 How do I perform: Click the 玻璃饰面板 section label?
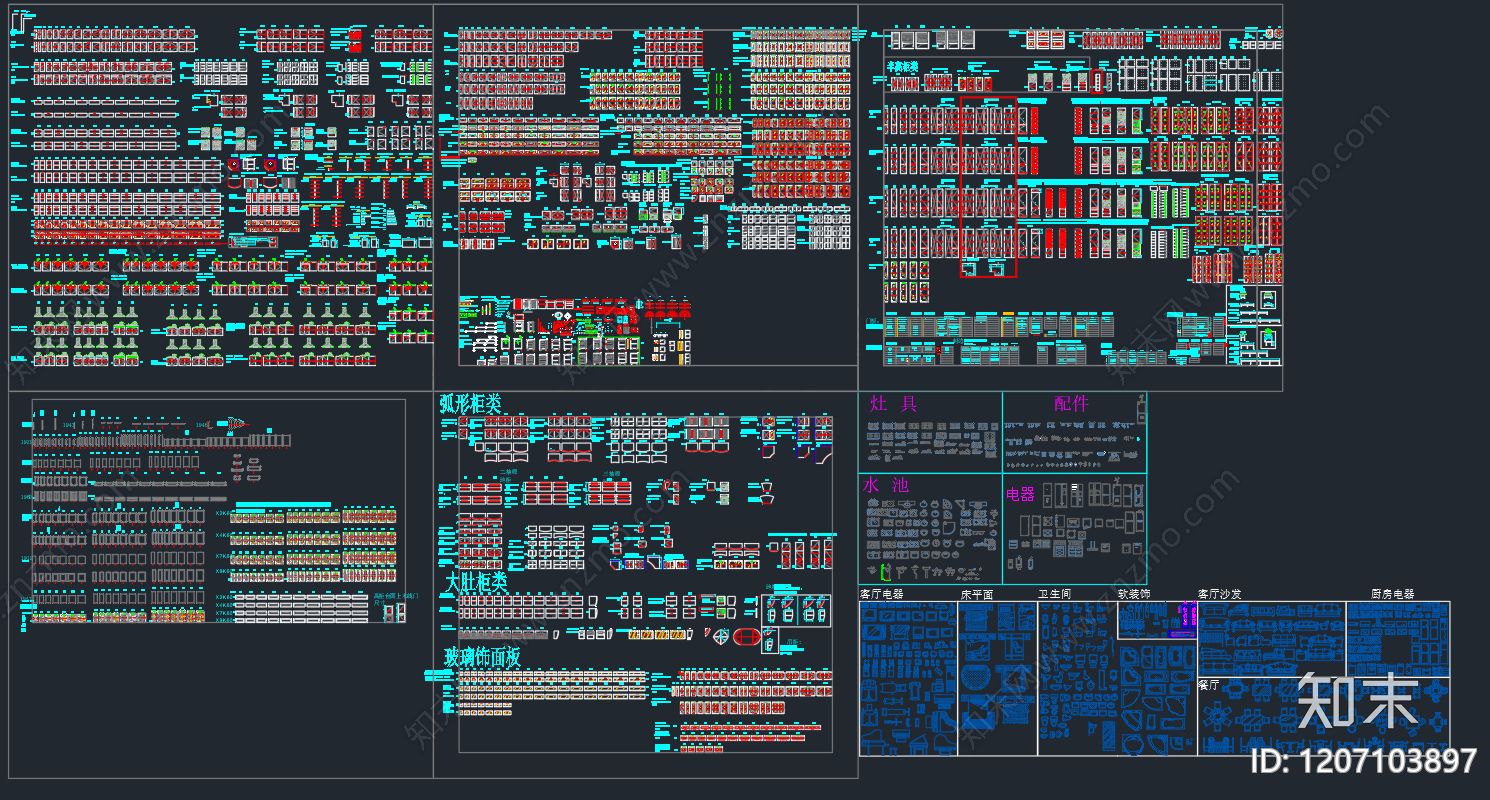[482, 657]
